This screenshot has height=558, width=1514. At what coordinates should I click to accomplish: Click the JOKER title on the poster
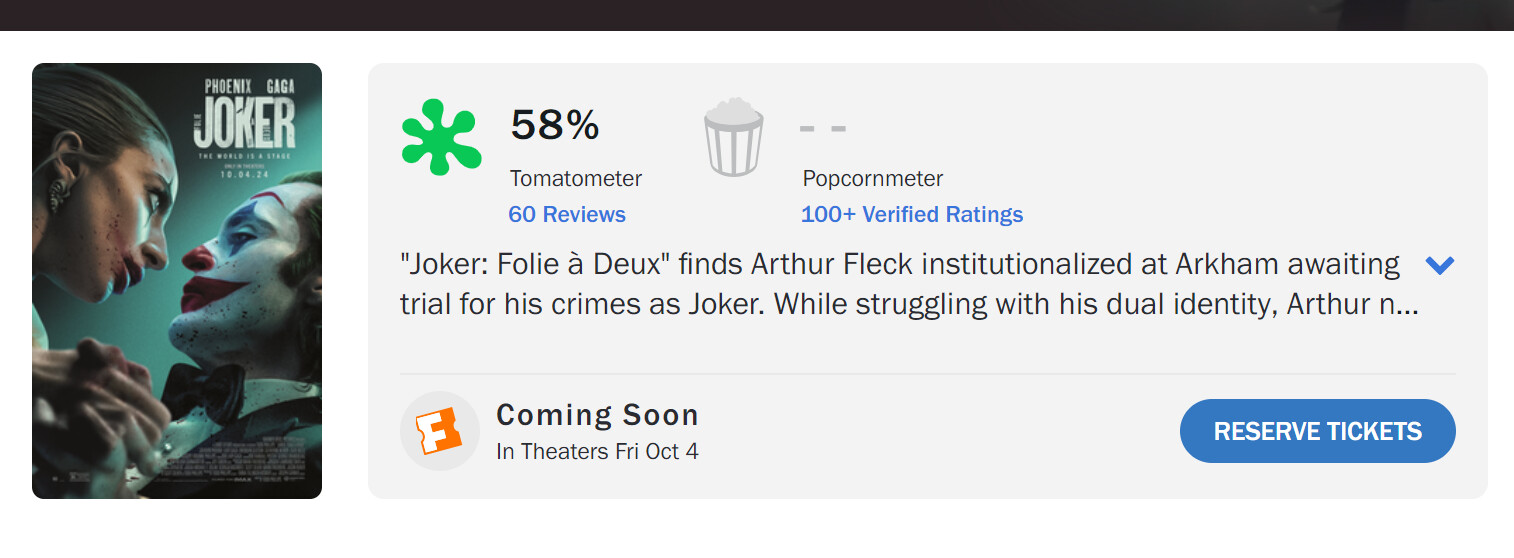click(x=245, y=124)
